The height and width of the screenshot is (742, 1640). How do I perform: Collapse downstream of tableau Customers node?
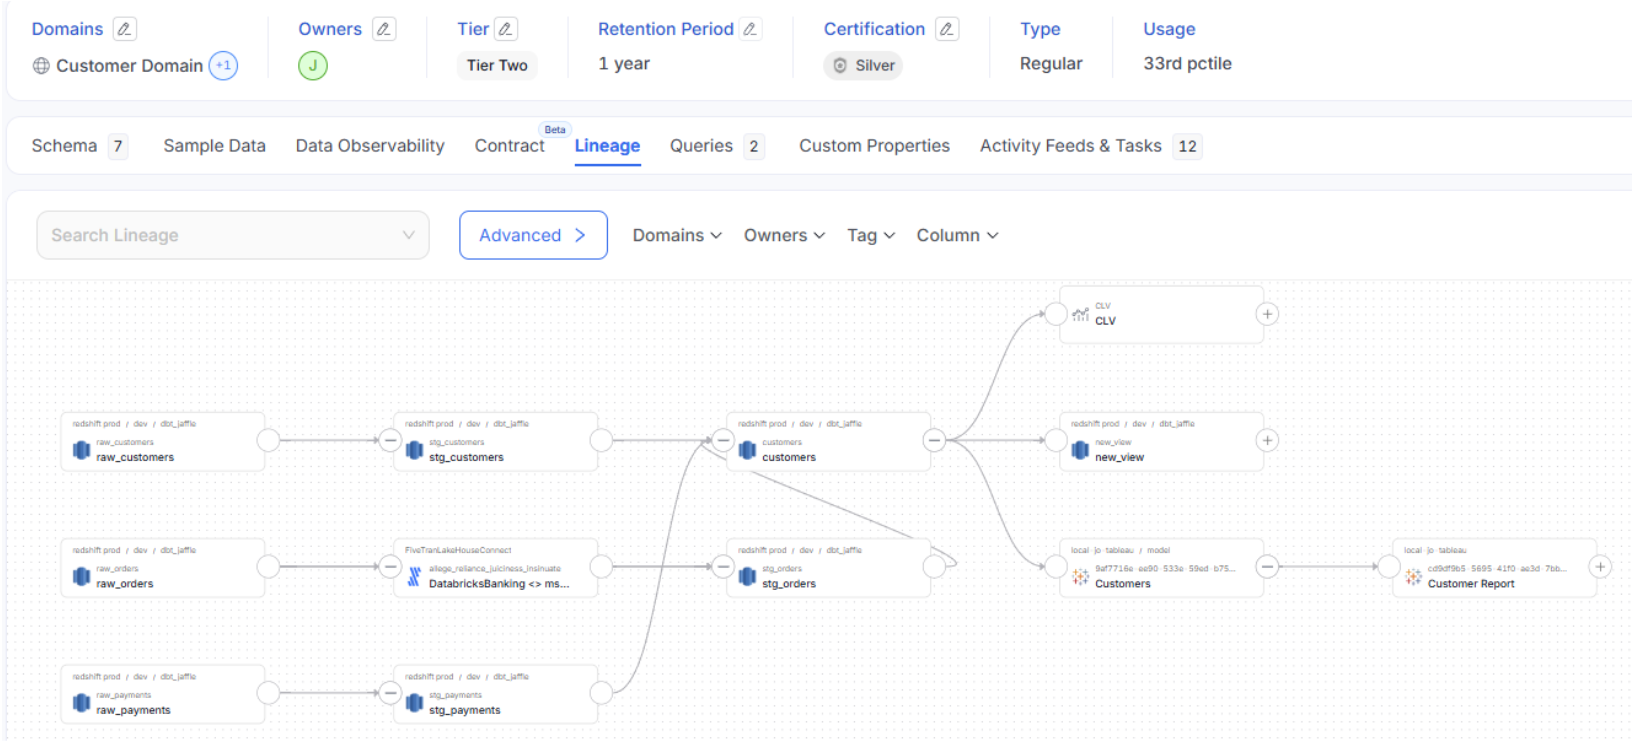coord(1267,567)
